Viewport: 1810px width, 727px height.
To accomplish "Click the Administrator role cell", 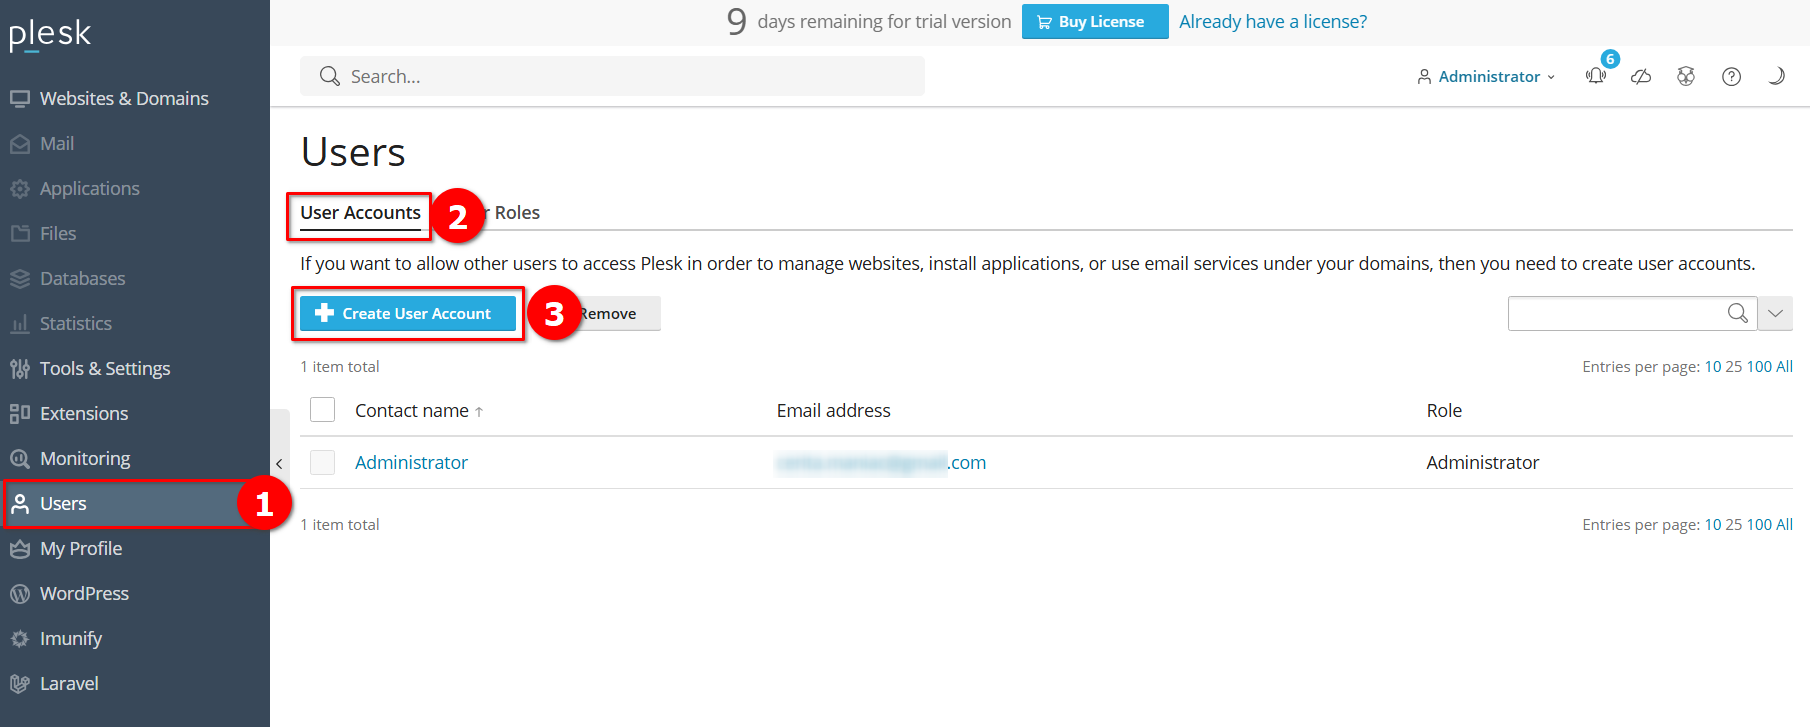I will point(1482,463).
